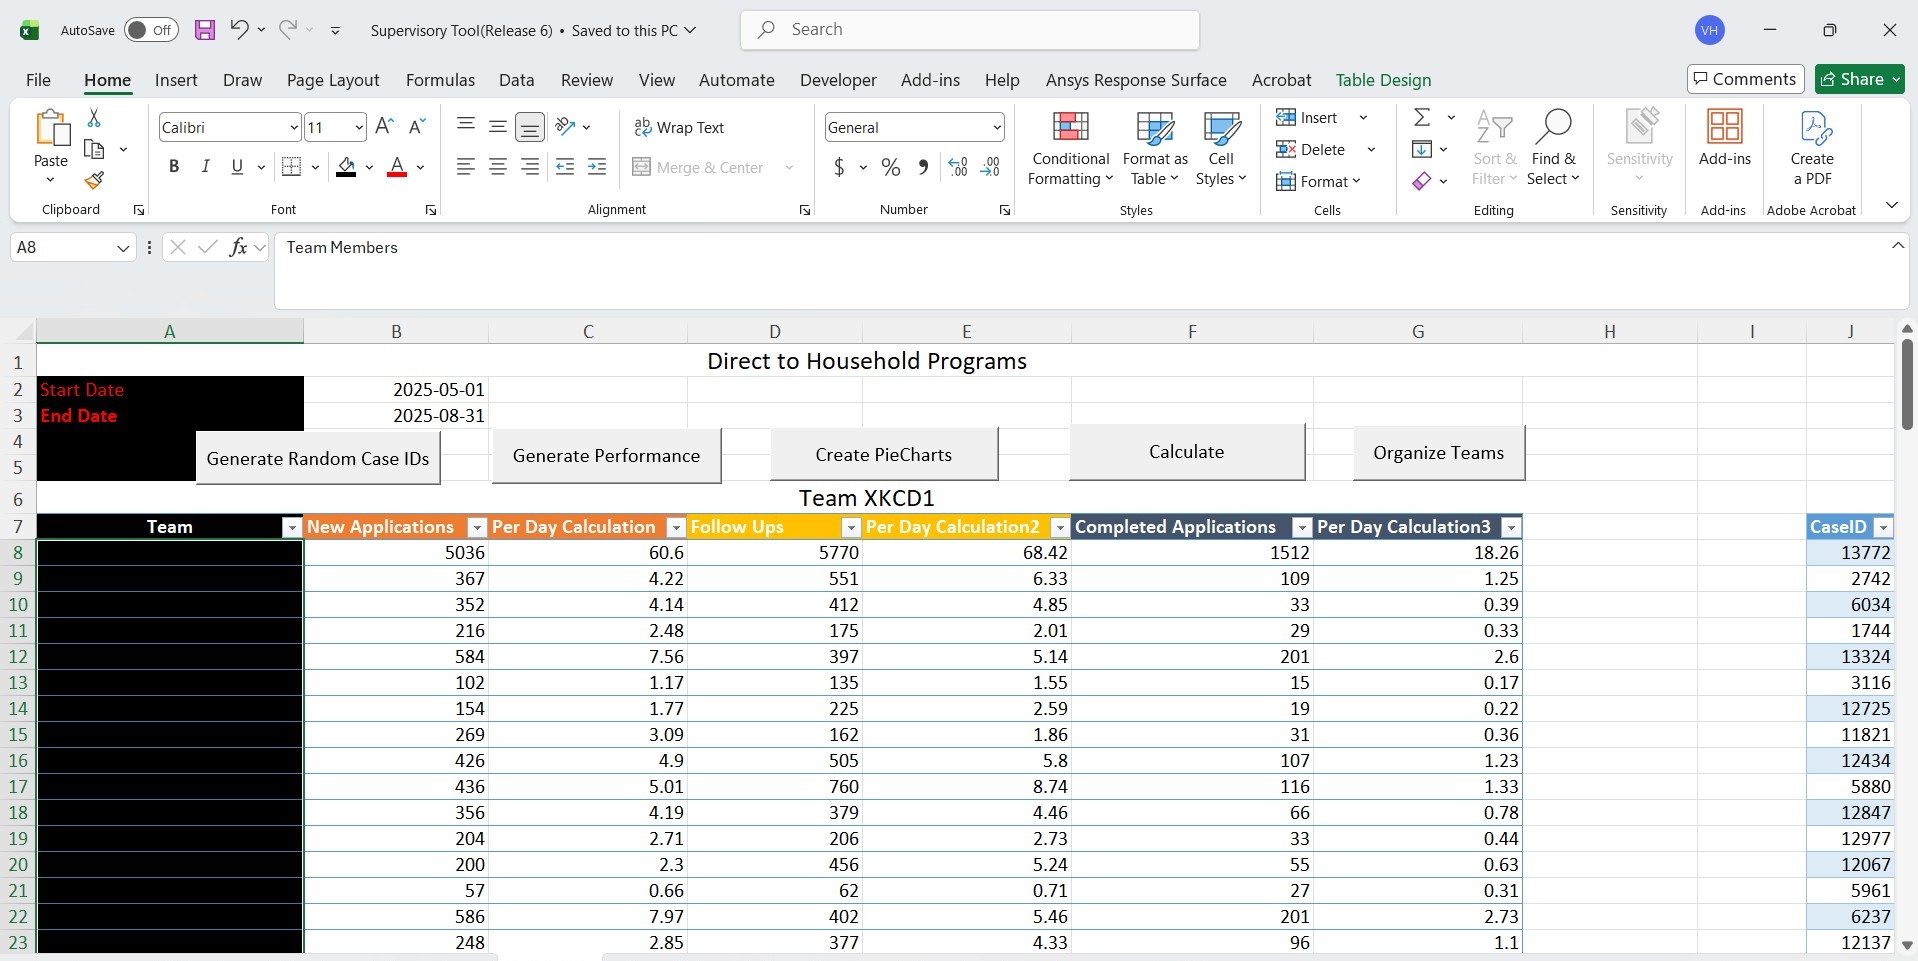
Task: Click the Save floppy disk icon
Action: click(x=205, y=30)
